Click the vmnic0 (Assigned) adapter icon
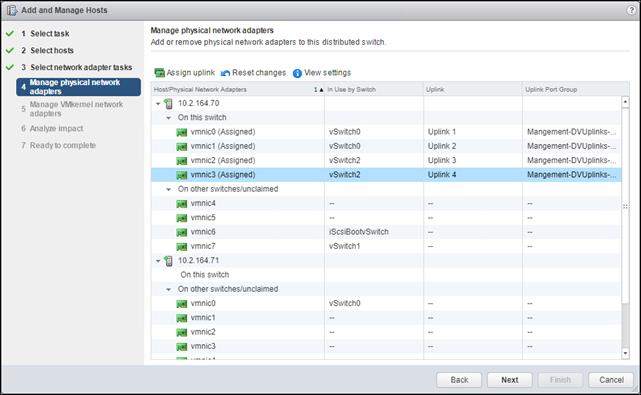 [182, 132]
